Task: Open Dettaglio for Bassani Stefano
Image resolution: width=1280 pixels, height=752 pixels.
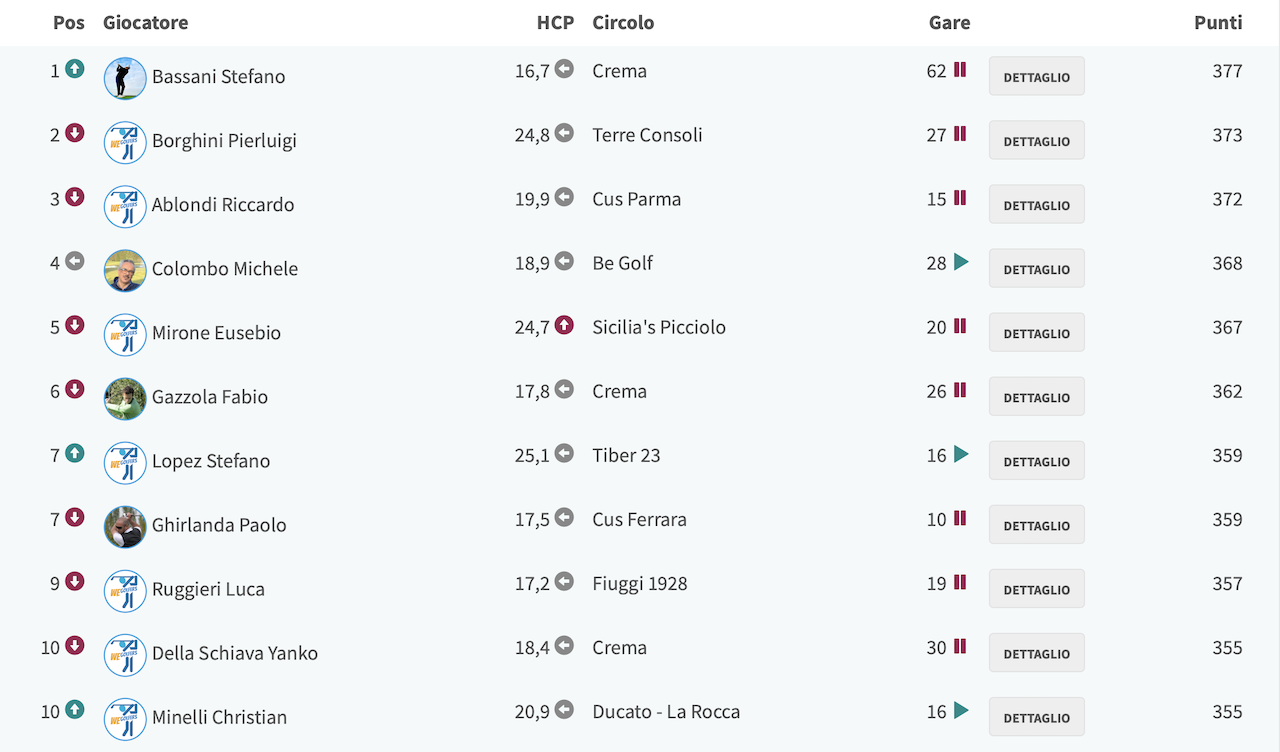Action: pos(1037,76)
